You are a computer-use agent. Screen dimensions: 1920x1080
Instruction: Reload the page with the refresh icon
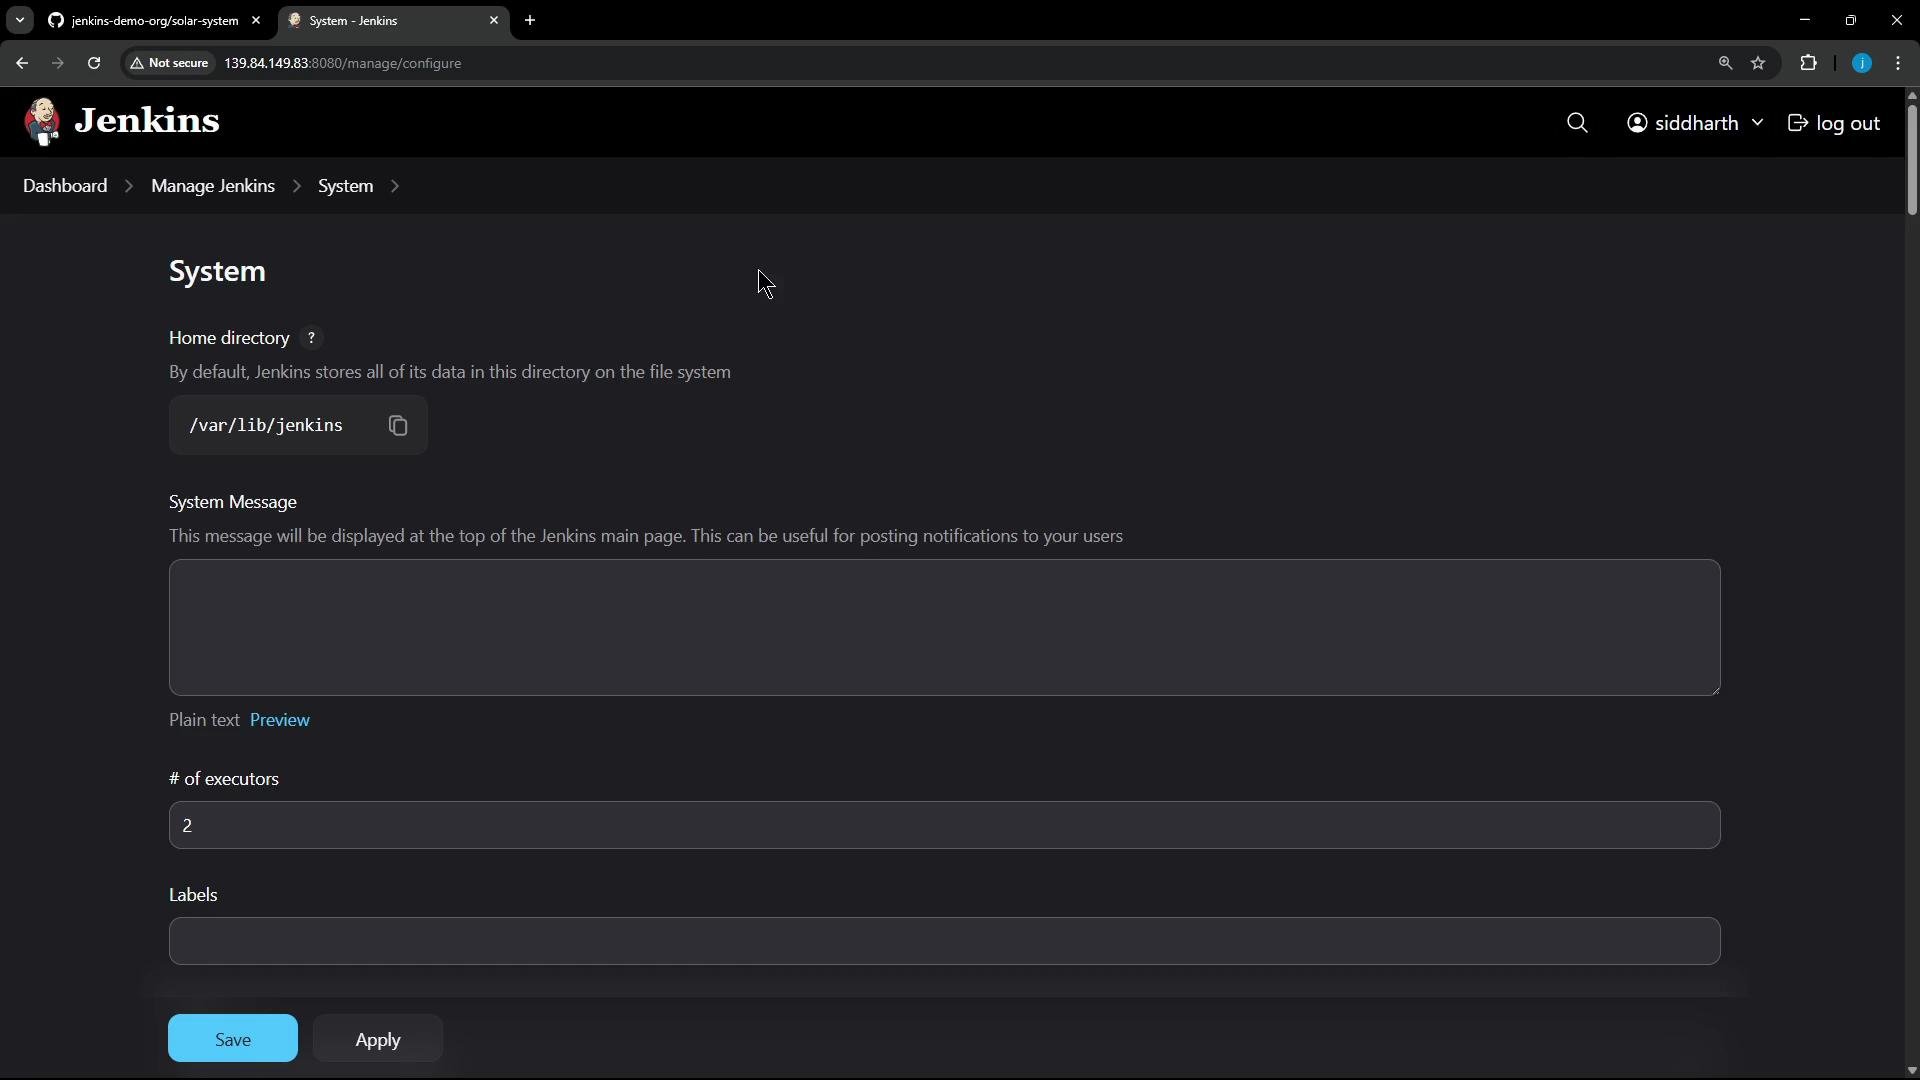94,63
